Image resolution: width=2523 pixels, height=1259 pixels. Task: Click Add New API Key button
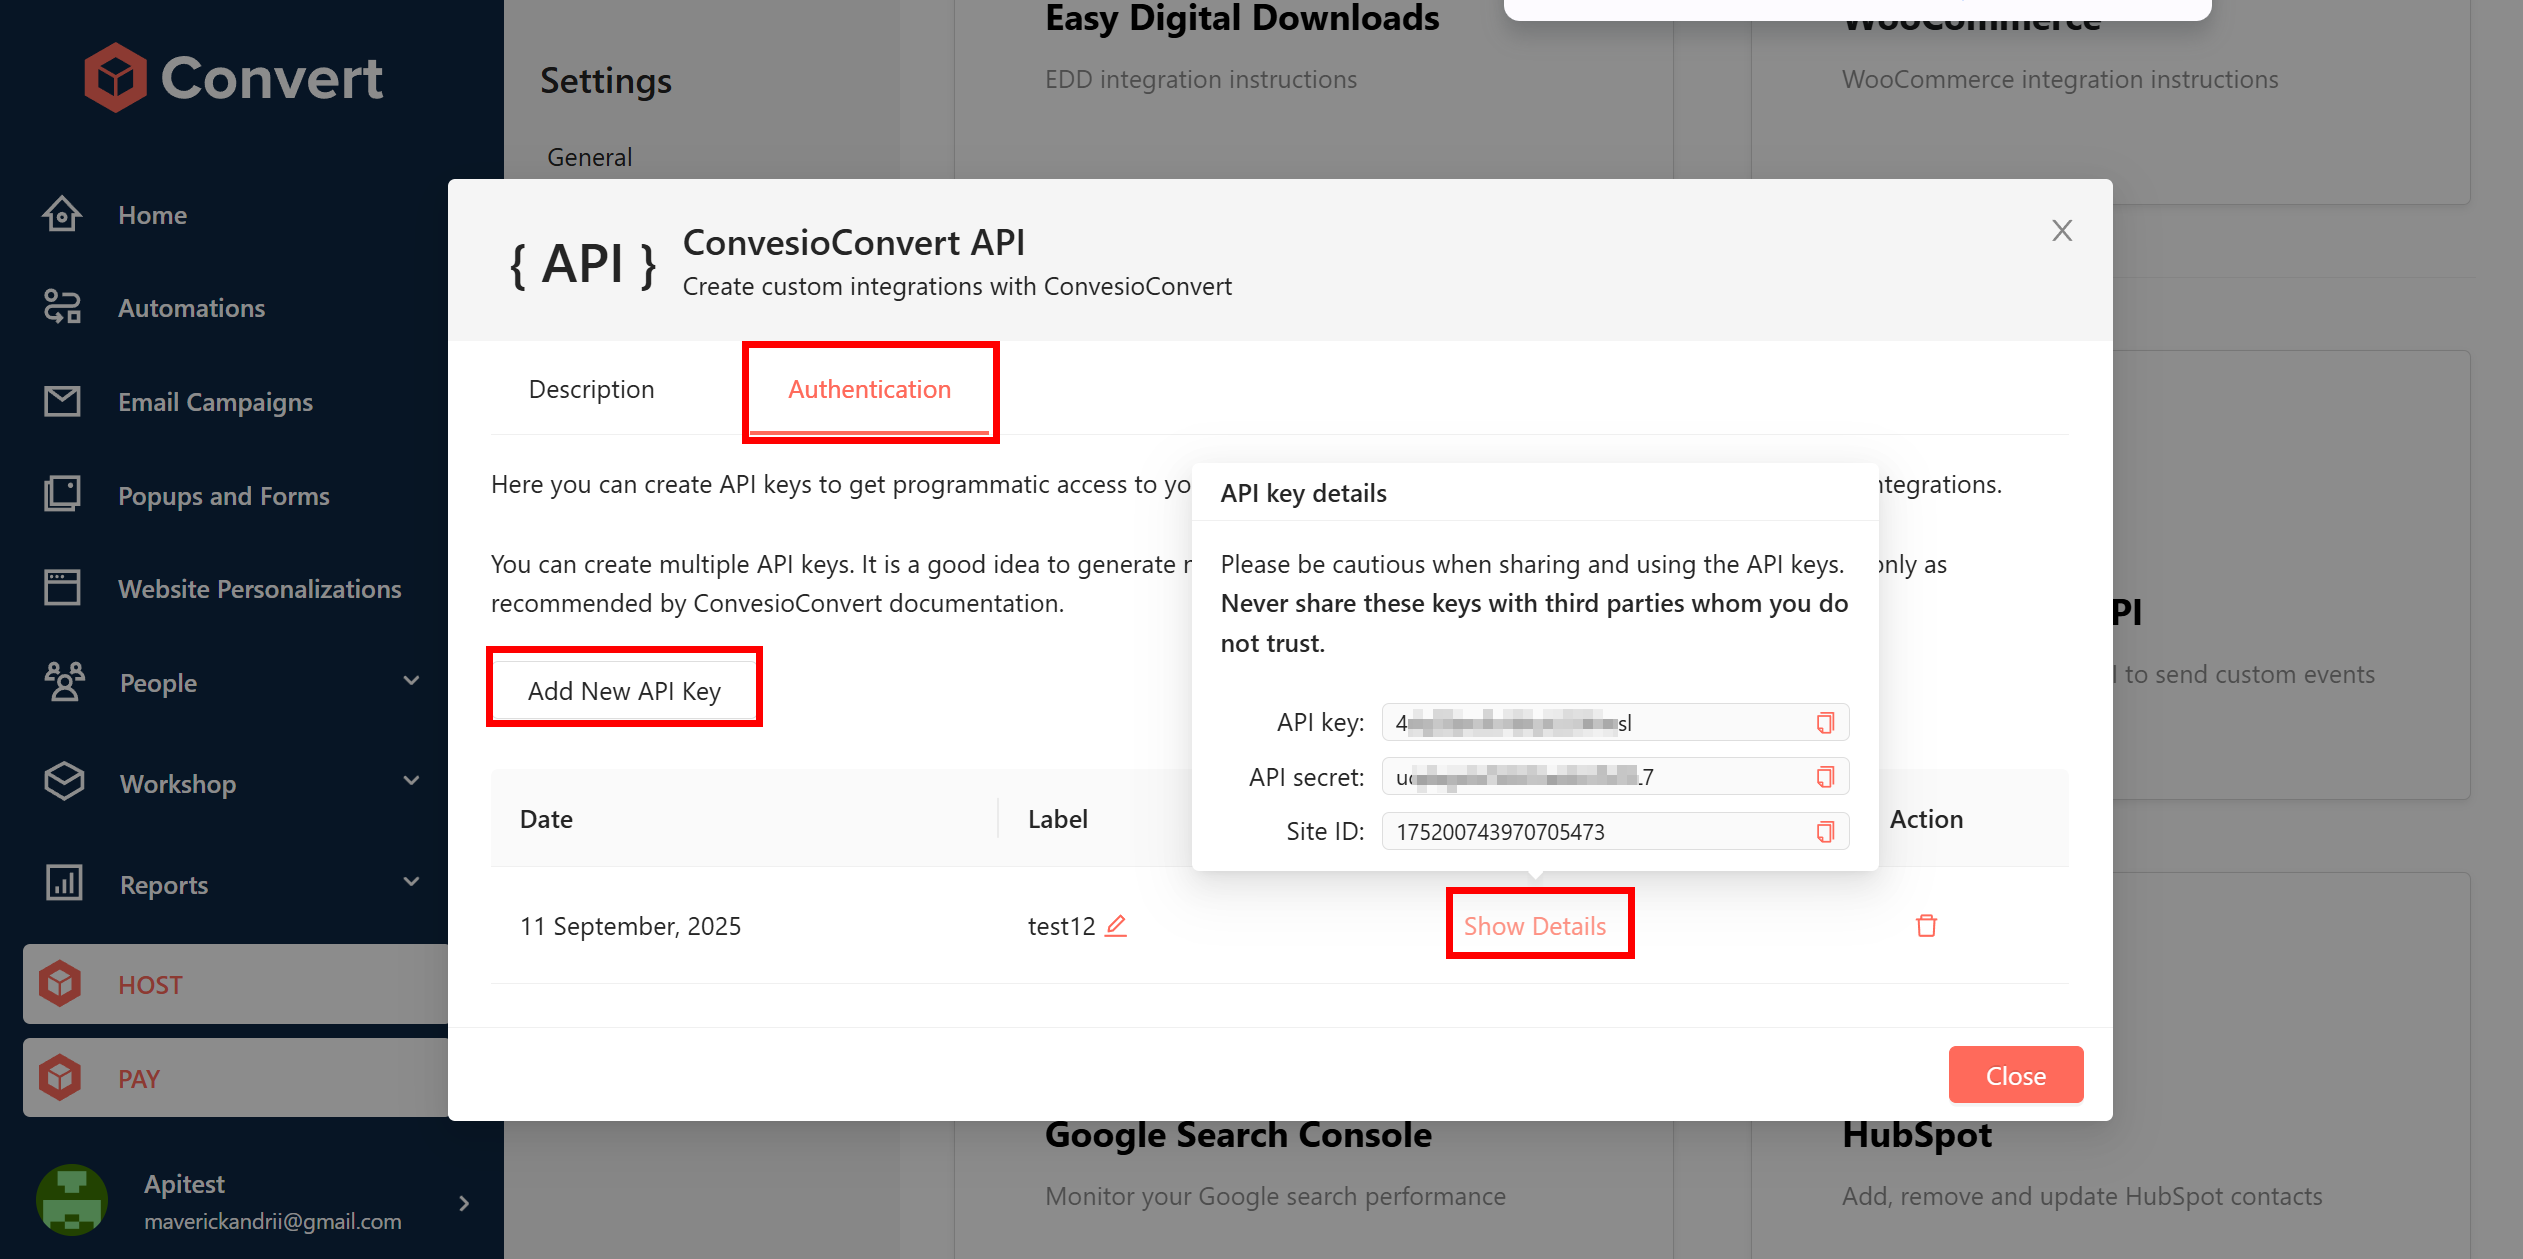click(624, 691)
